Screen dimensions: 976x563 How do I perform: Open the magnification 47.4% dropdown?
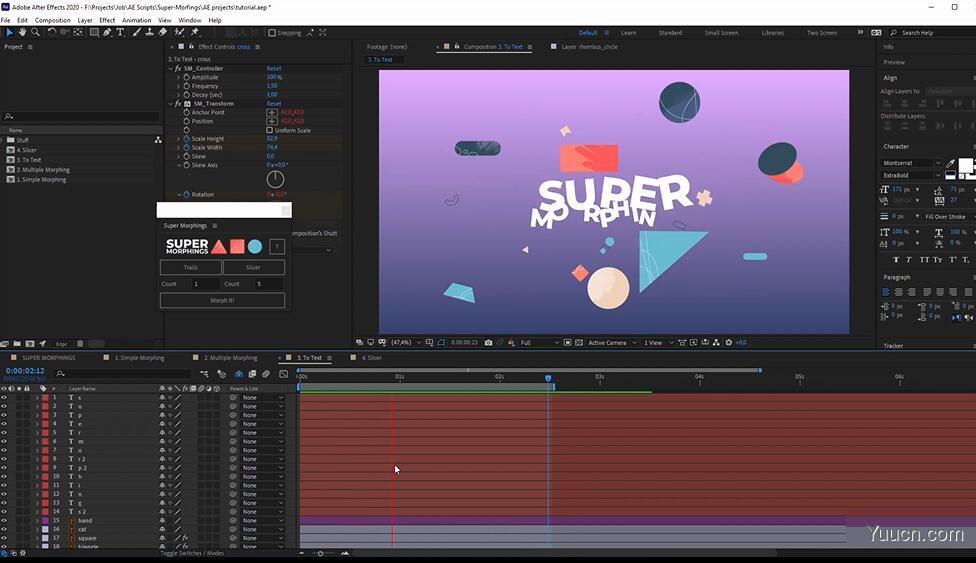coord(406,343)
